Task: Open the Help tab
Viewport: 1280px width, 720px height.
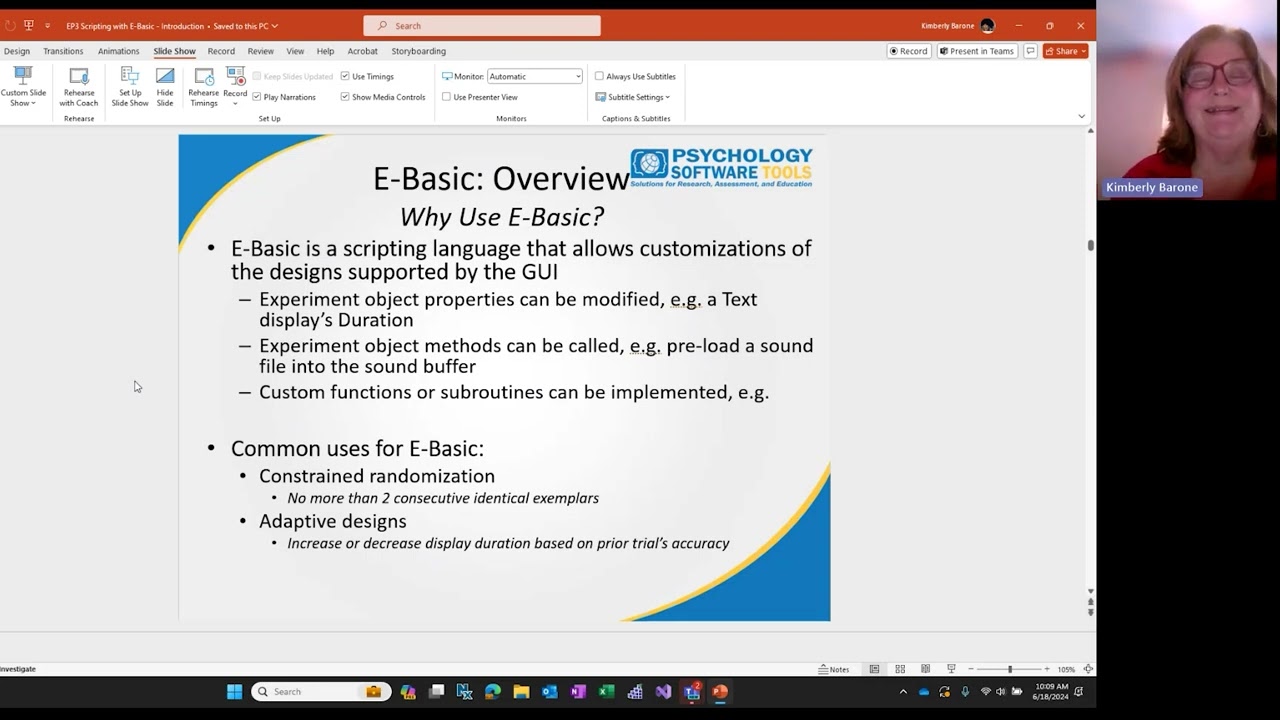Action: click(325, 51)
